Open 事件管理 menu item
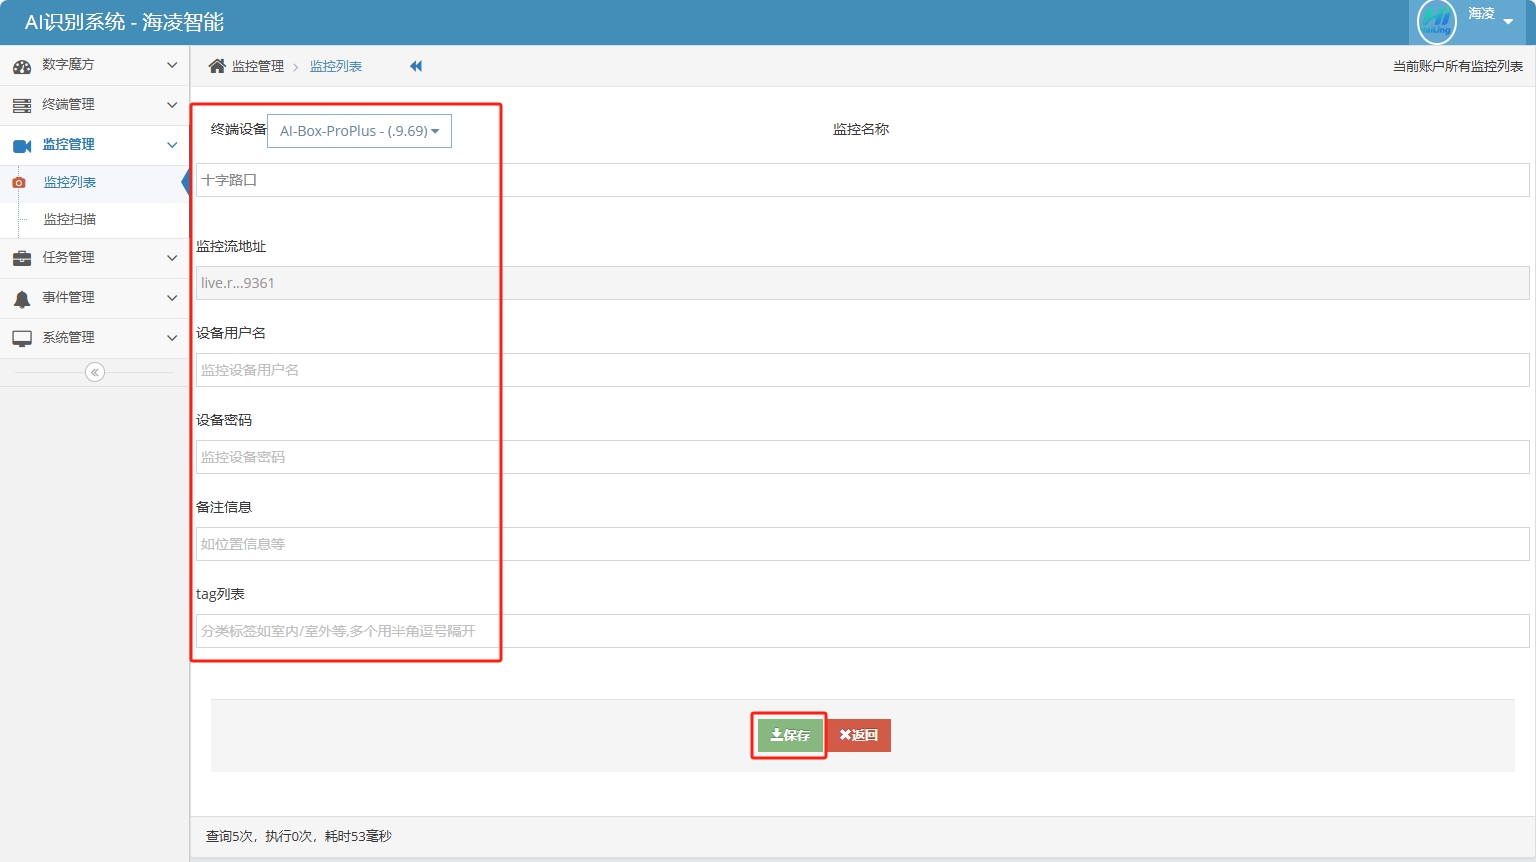 tap(94, 298)
